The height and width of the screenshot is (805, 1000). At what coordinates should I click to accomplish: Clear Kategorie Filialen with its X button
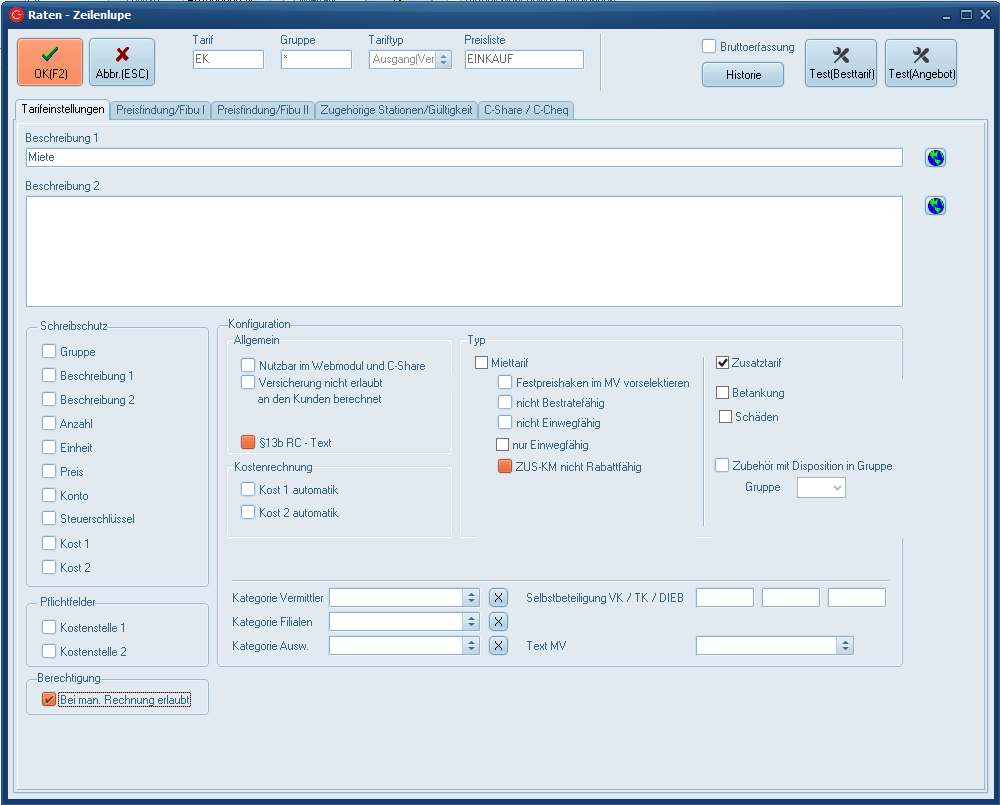pos(498,622)
